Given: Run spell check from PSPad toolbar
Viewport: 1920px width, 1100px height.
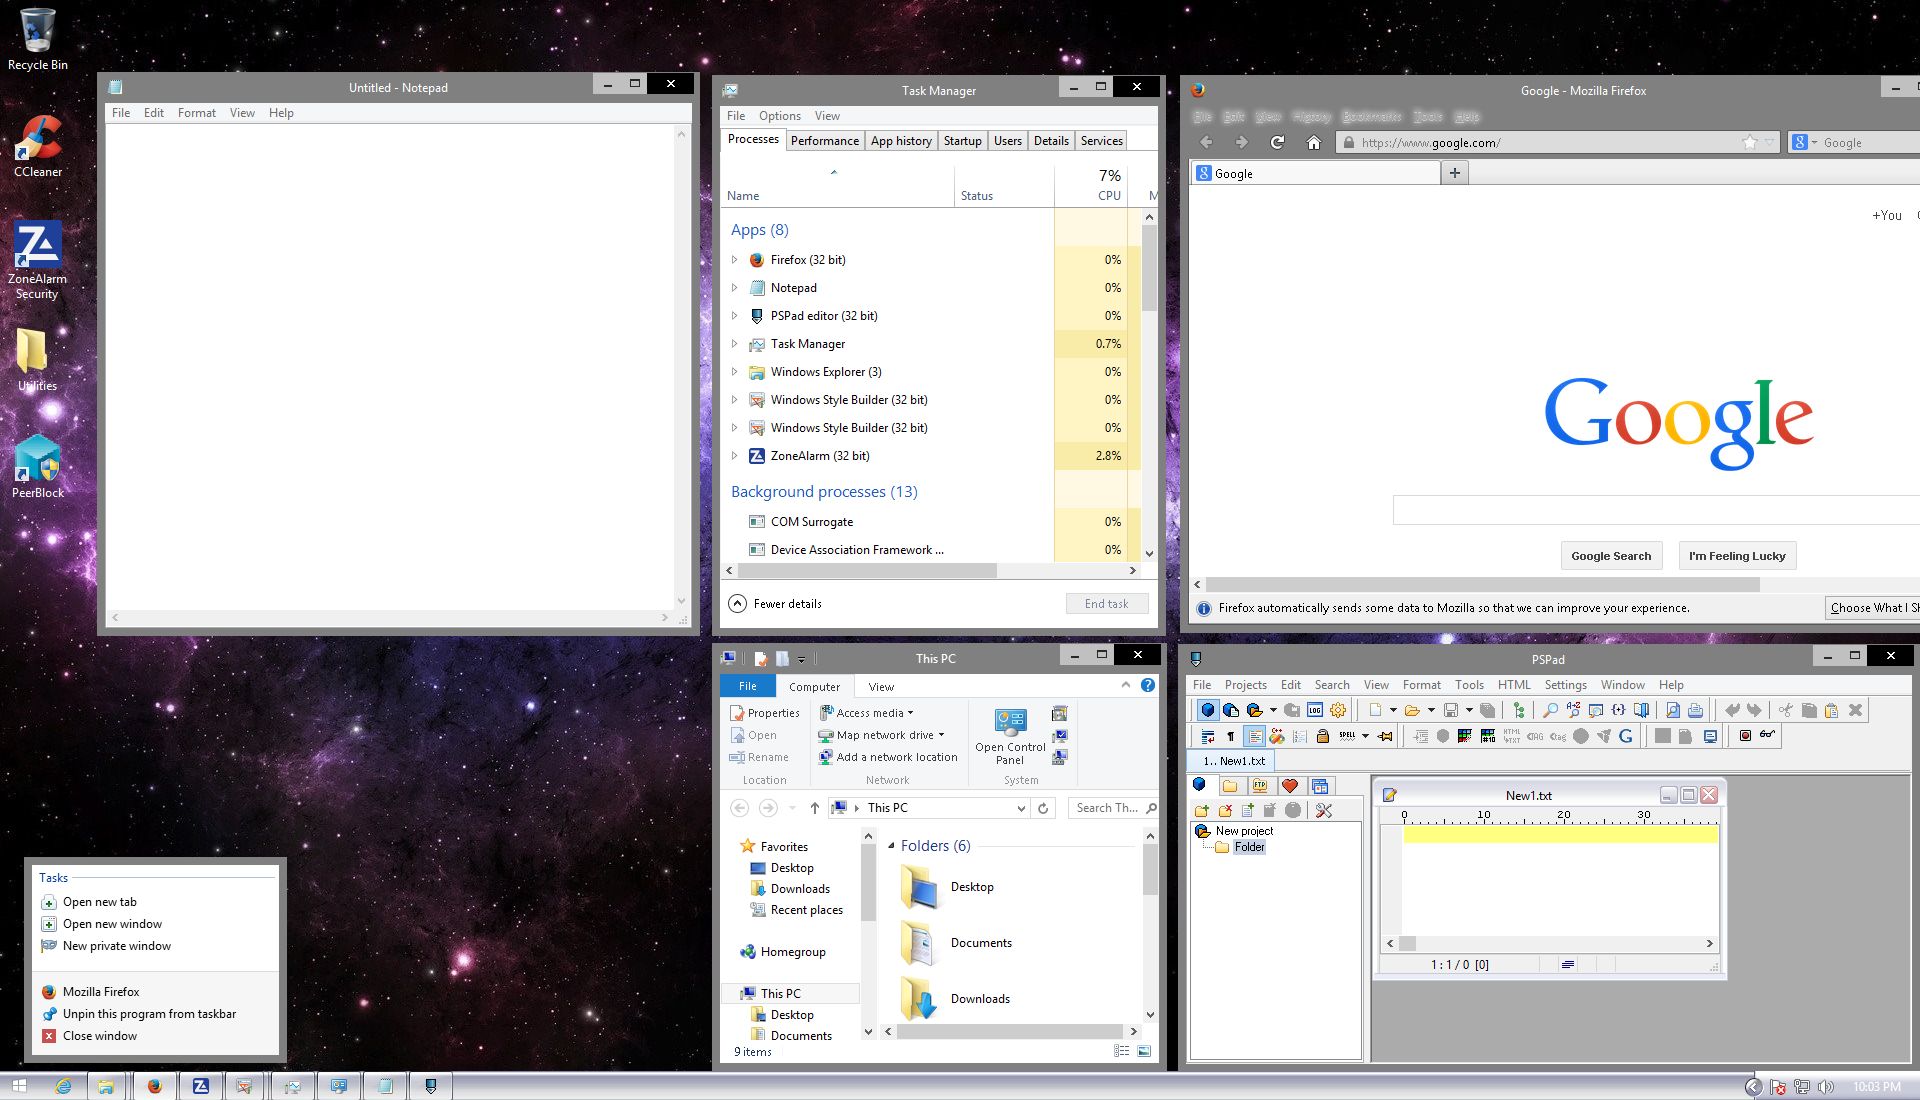Looking at the screenshot, I should pos(1347,736).
